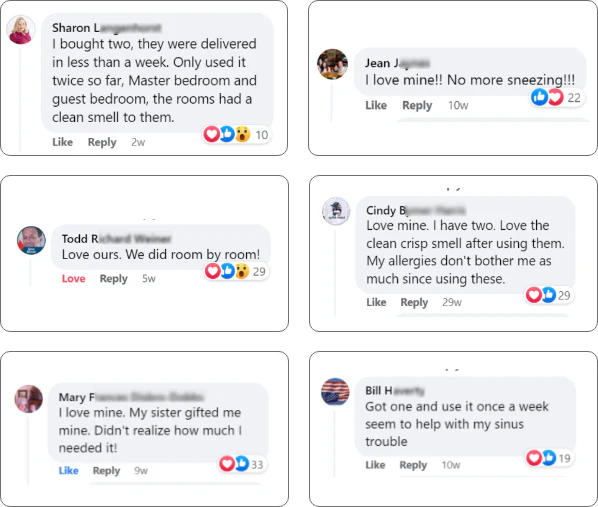Screen dimensions: 598x507
Task: Open reaction icons on Todd's comment
Action: tap(236, 271)
